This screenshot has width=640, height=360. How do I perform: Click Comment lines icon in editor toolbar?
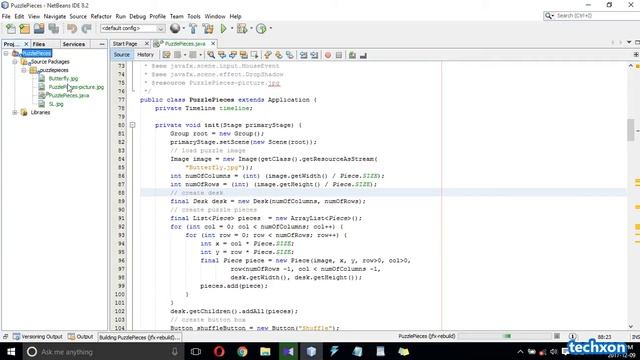point(352,55)
